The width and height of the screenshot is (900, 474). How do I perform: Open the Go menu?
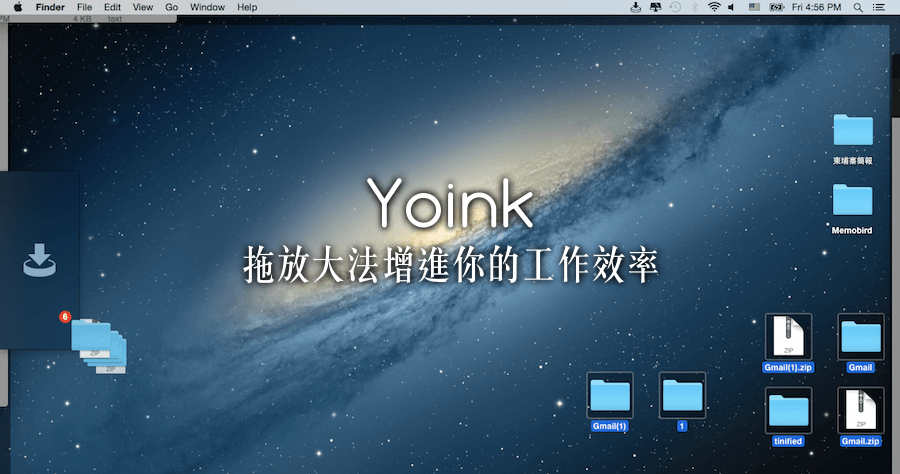coord(172,7)
